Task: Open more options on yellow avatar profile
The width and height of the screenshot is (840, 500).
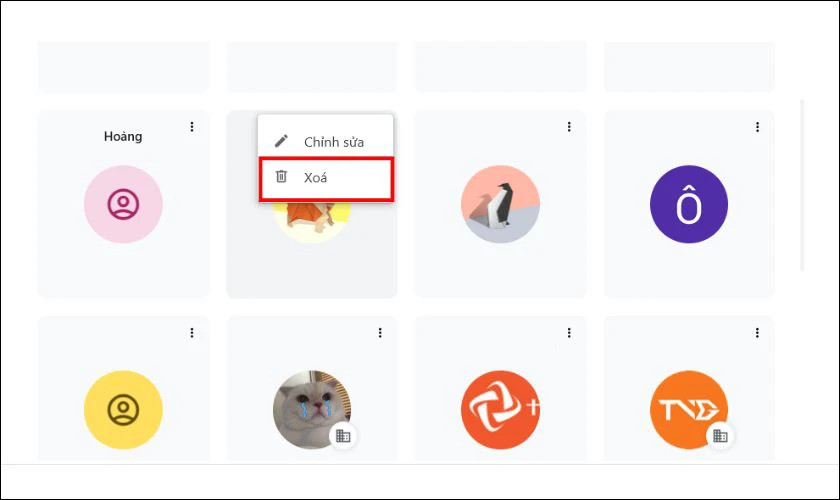Action: [x=192, y=333]
